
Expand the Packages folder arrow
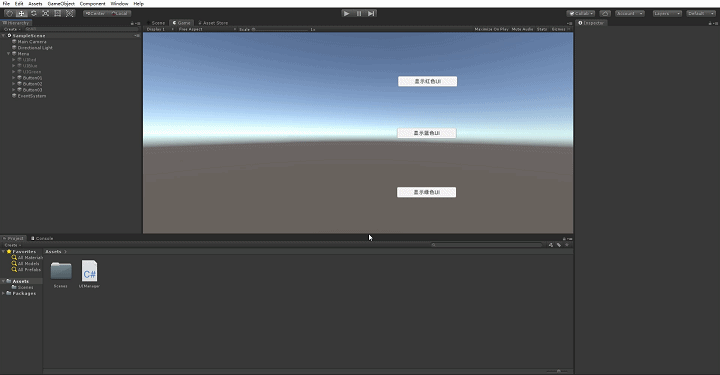click(x=4, y=293)
